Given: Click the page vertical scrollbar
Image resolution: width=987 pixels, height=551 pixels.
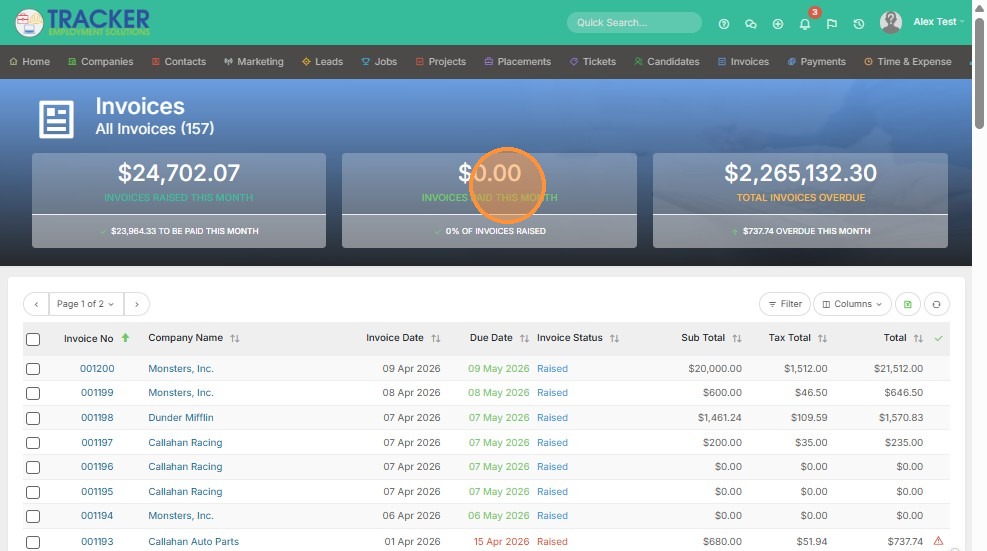Looking at the screenshot, I should [979, 73].
